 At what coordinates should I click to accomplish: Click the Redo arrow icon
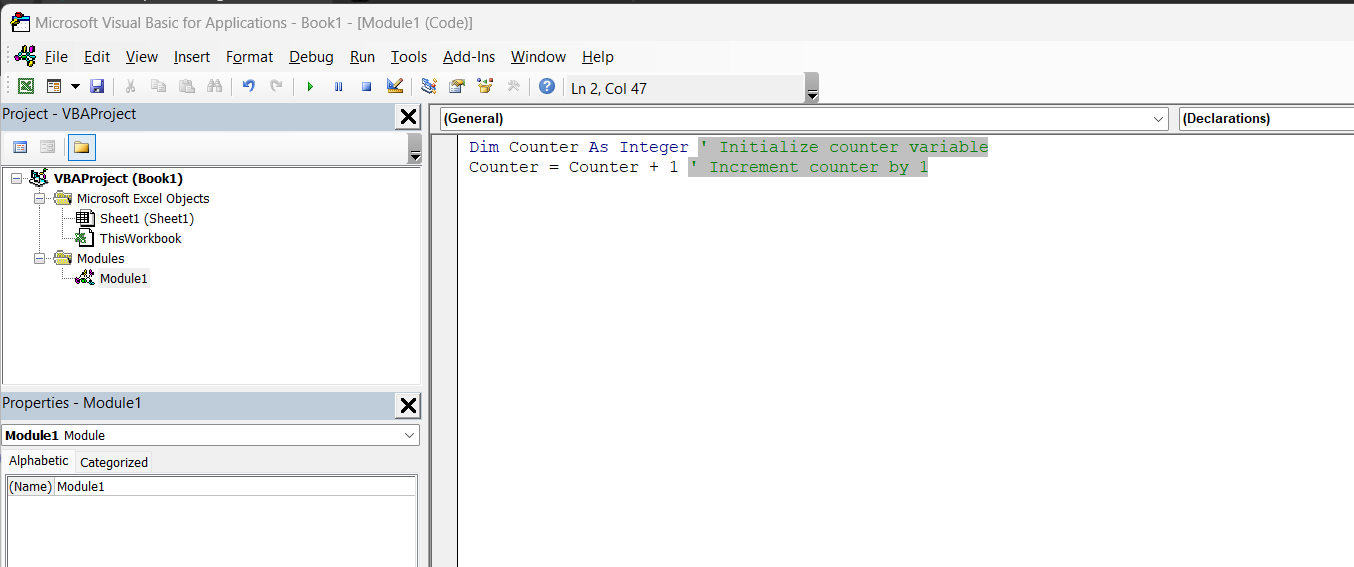click(277, 87)
